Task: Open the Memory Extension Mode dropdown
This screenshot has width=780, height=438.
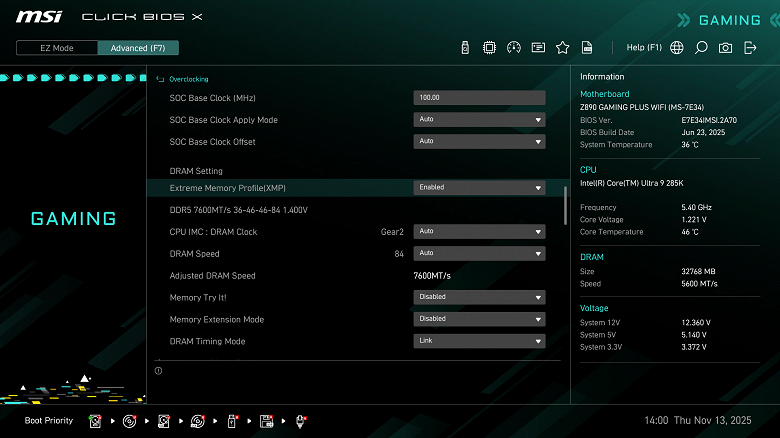Action: [479, 319]
